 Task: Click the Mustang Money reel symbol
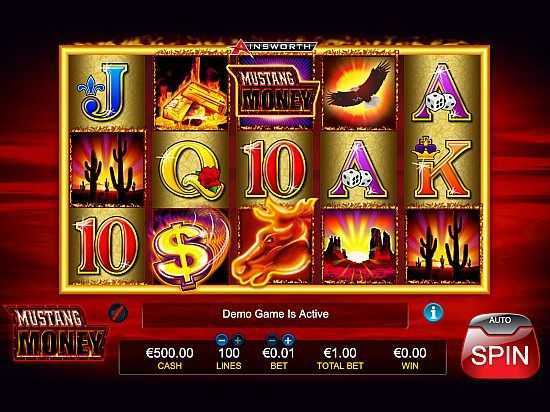click(x=274, y=92)
